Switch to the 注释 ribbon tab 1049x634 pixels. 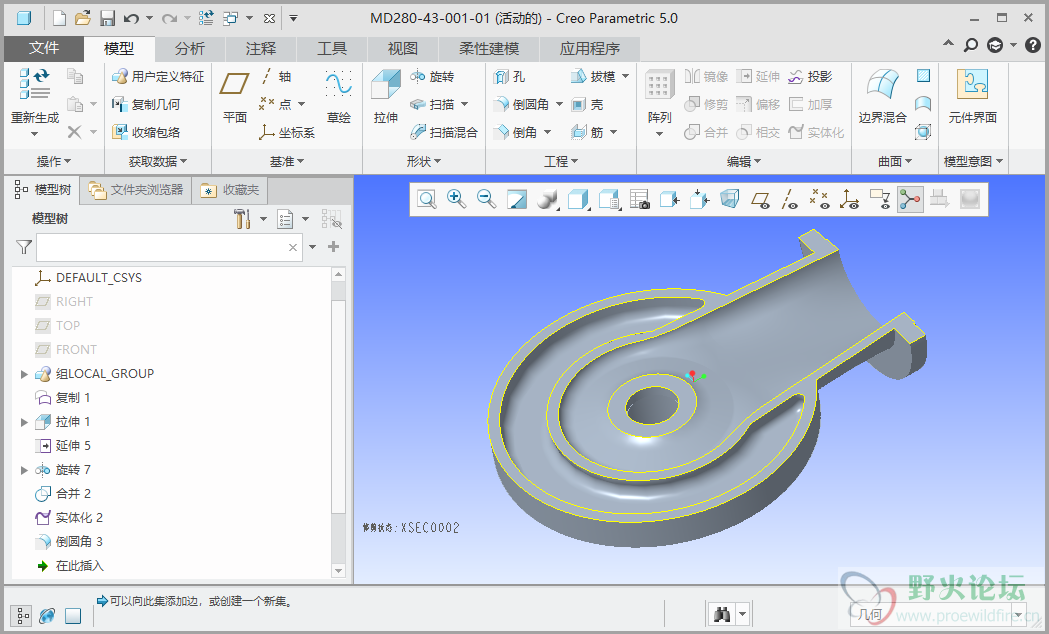point(261,48)
